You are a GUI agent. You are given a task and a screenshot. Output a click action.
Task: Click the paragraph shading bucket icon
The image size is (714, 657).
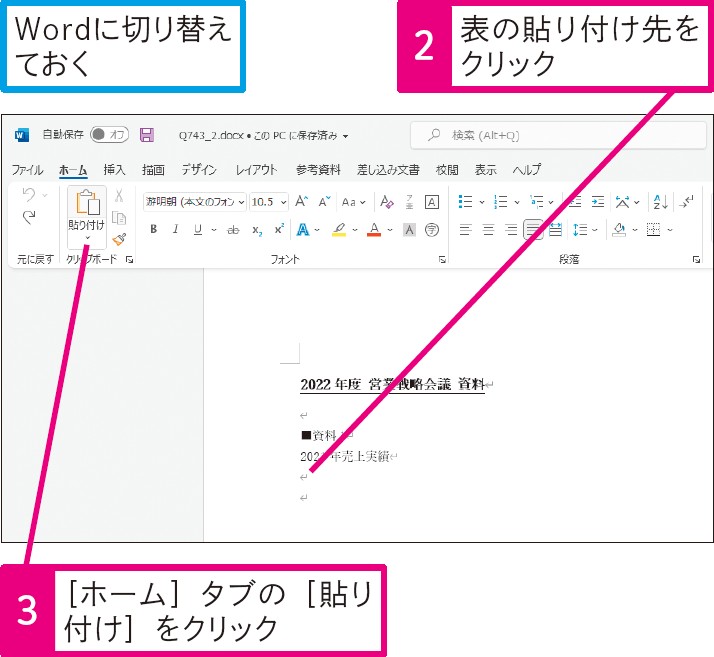pos(619,230)
